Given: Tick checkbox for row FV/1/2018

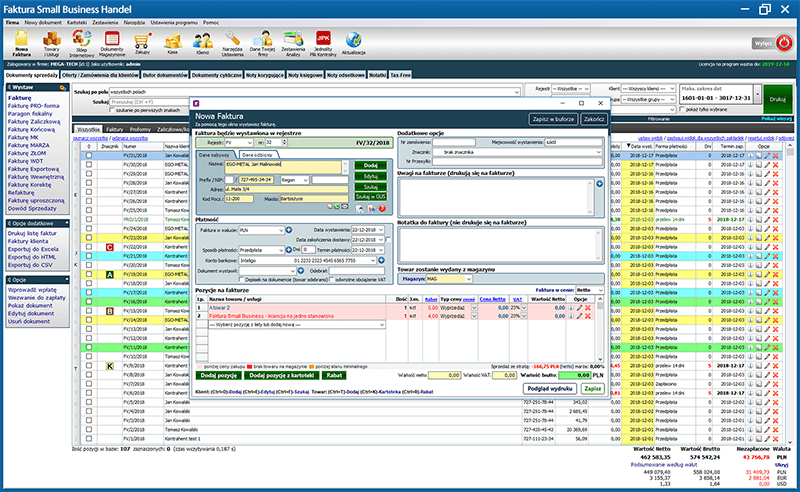Looking at the screenshot, I should click(89, 438).
